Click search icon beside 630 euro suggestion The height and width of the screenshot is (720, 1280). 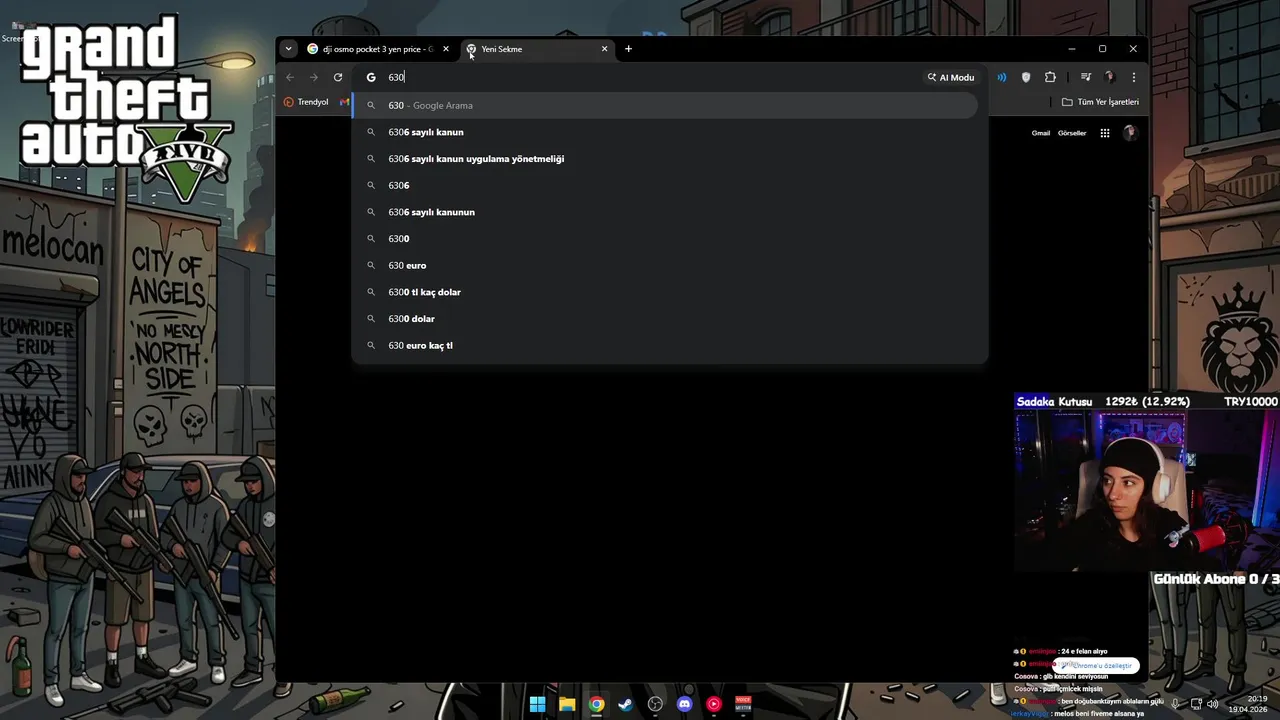click(x=371, y=265)
